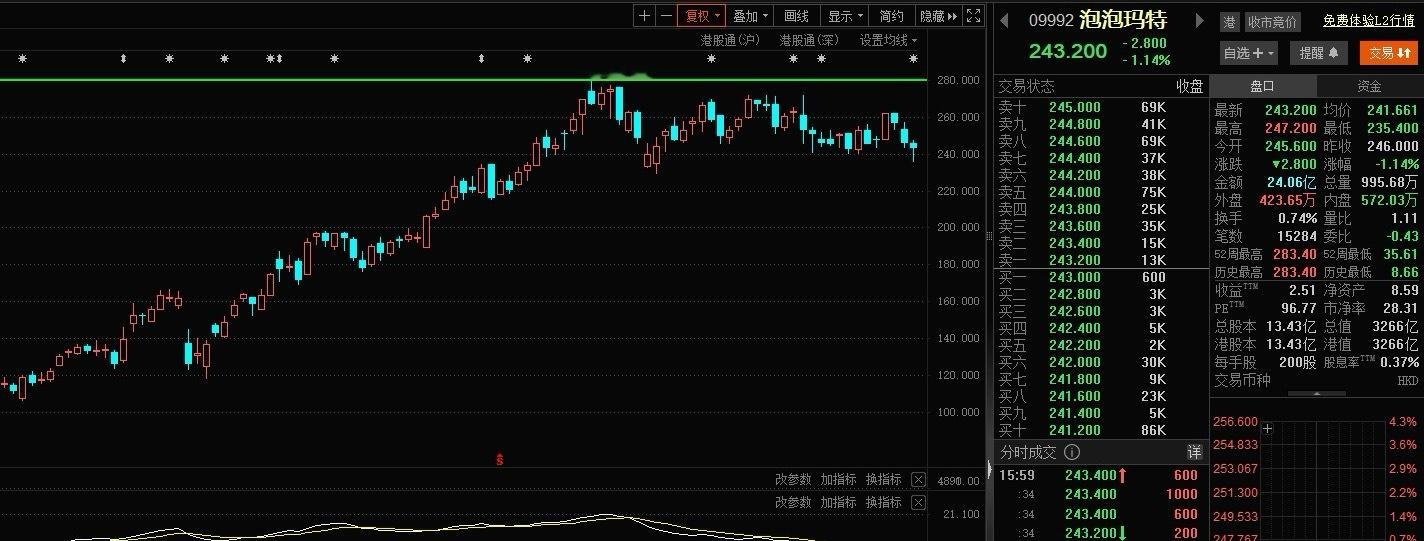Close indicator panel showing 4890.00
The image size is (1424, 541).
point(918,479)
